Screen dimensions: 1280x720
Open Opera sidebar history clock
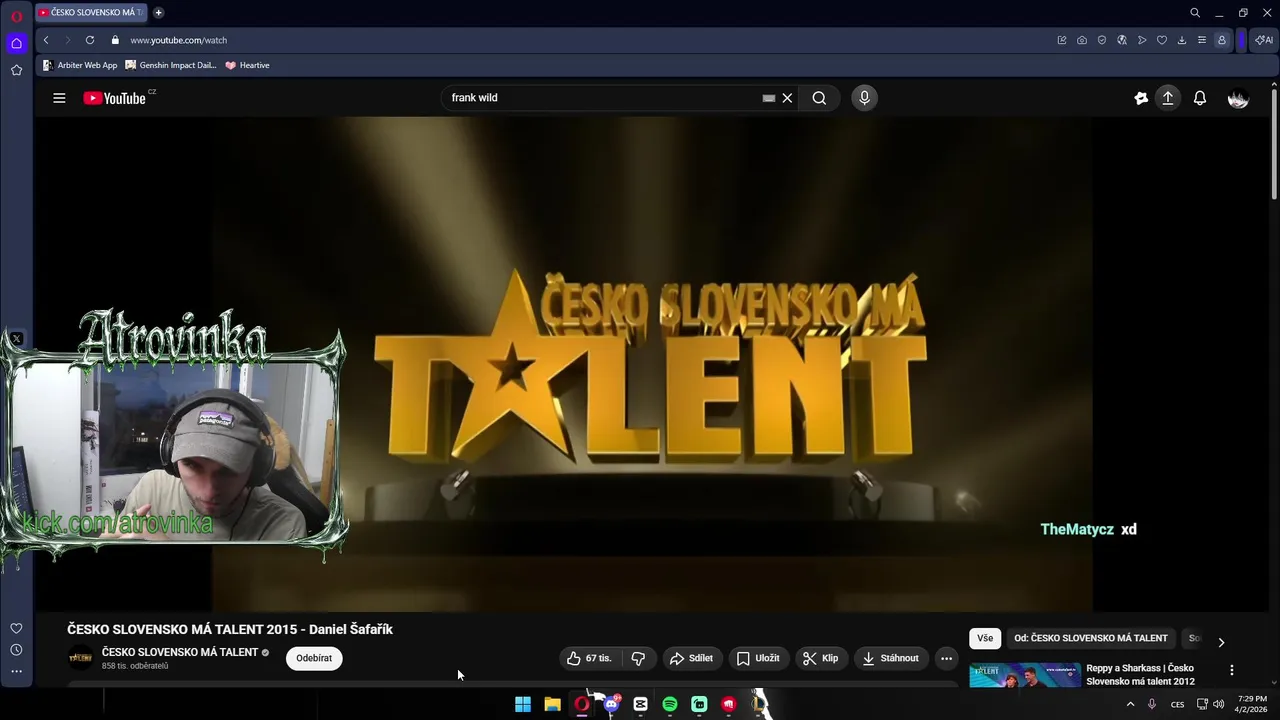pyautogui.click(x=16, y=650)
